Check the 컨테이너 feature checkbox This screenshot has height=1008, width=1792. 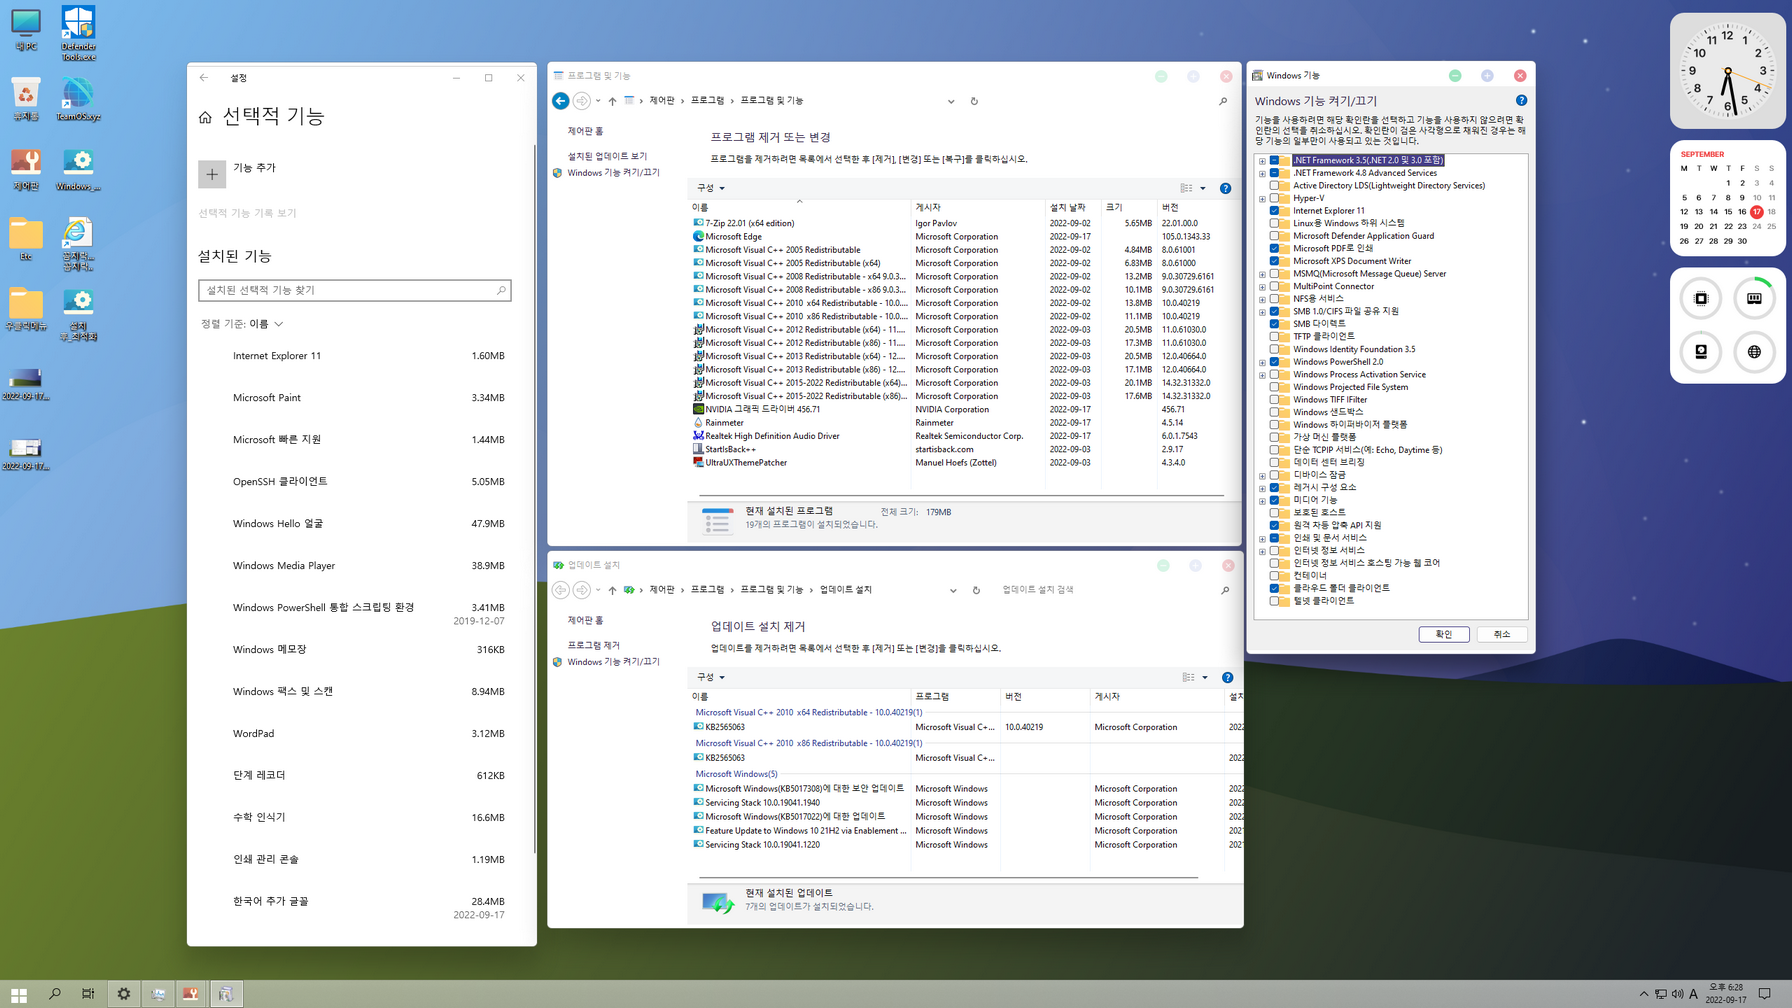pos(1274,576)
